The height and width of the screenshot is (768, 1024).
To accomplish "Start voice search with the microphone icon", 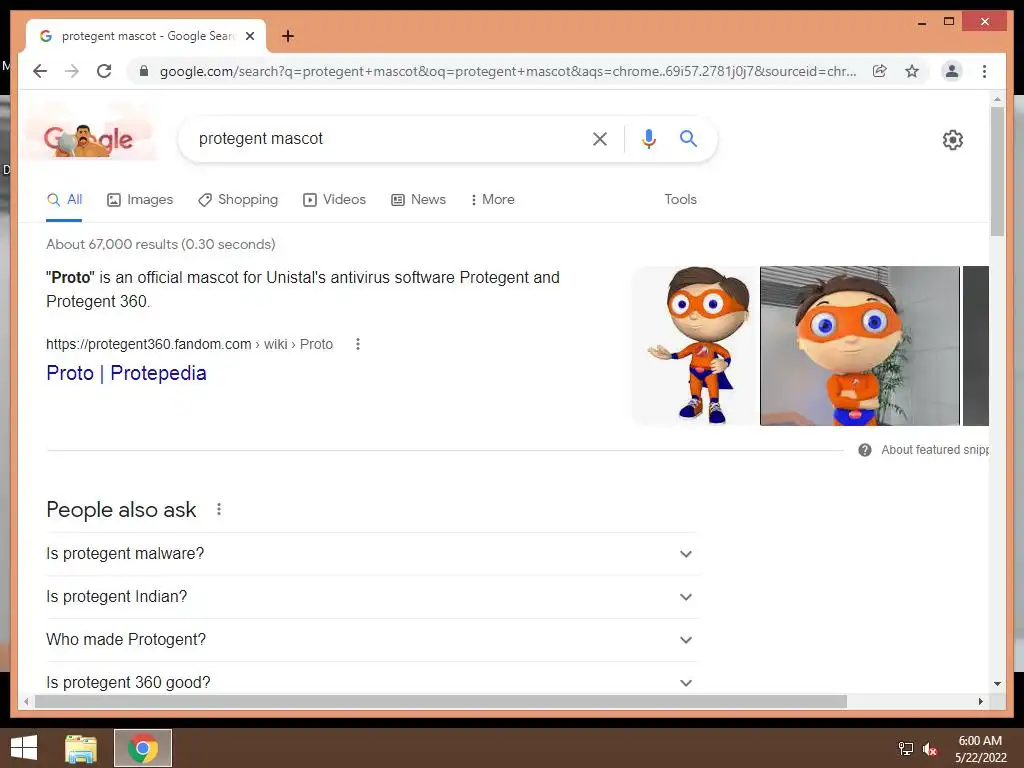I will [648, 138].
